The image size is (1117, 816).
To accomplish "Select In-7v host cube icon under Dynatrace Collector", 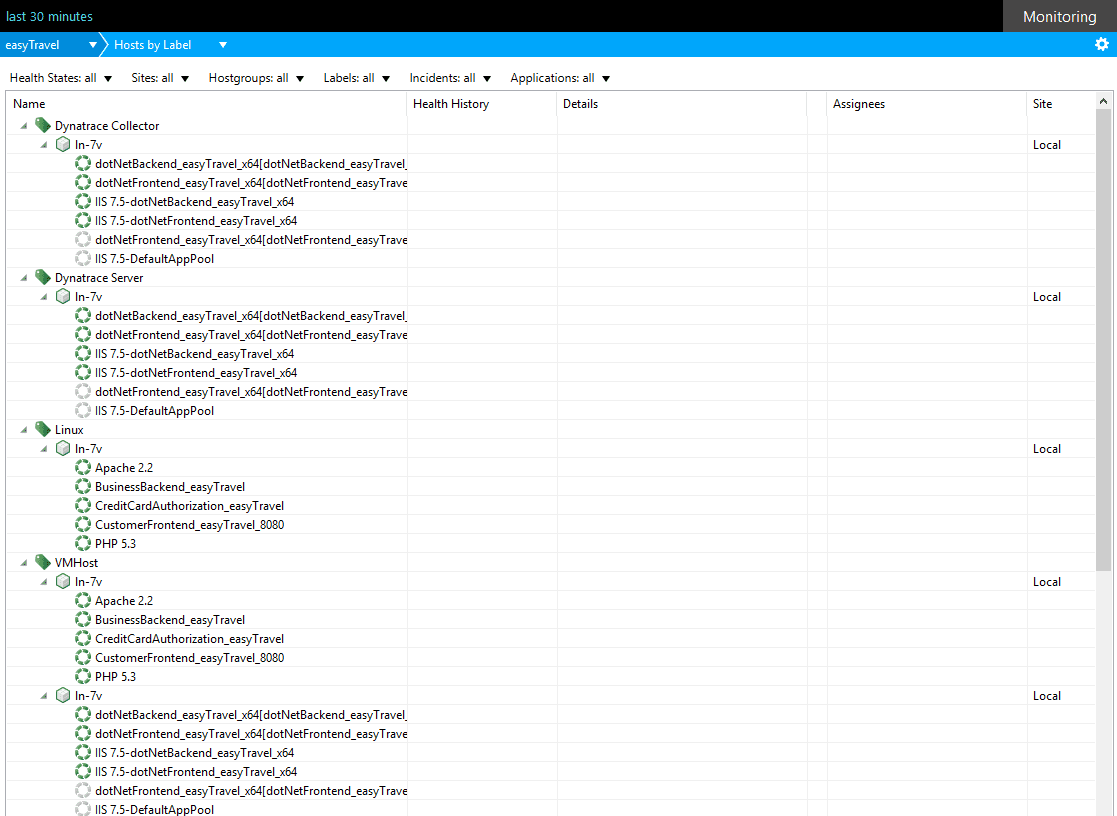I will tap(63, 145).
